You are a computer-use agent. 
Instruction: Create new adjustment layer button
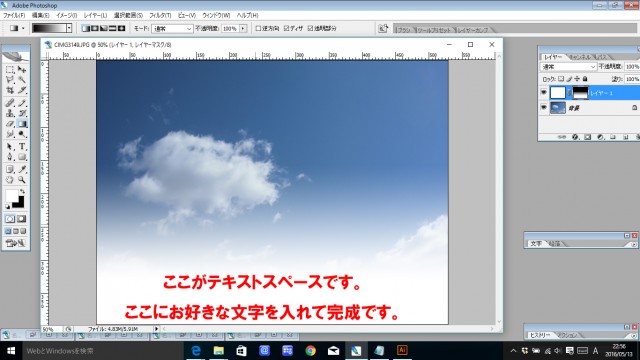(600, 137)
